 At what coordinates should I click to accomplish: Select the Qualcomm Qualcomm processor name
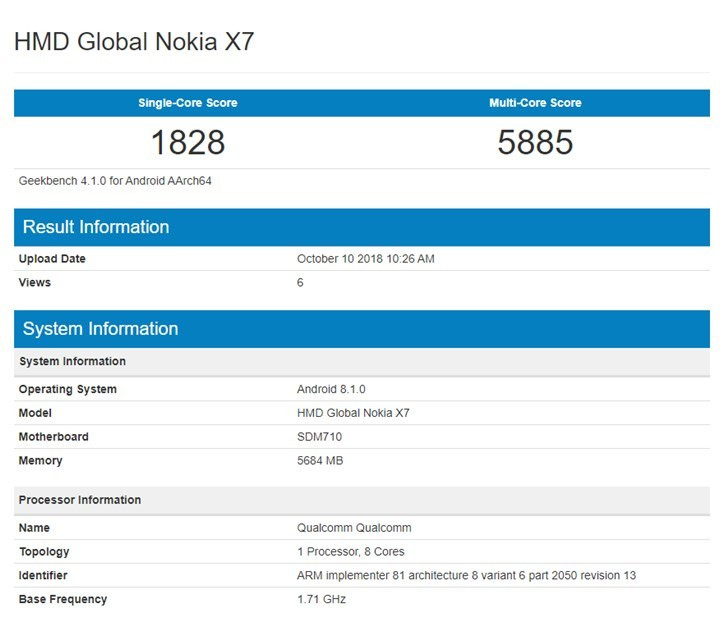(x=354, y=528)
